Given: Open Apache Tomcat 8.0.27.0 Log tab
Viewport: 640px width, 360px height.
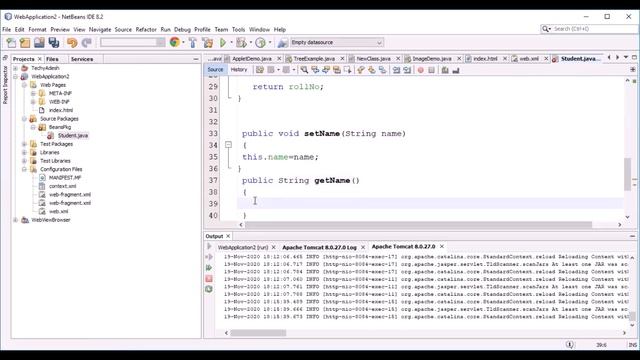Looking at the screenshot, I should (319, 247).
